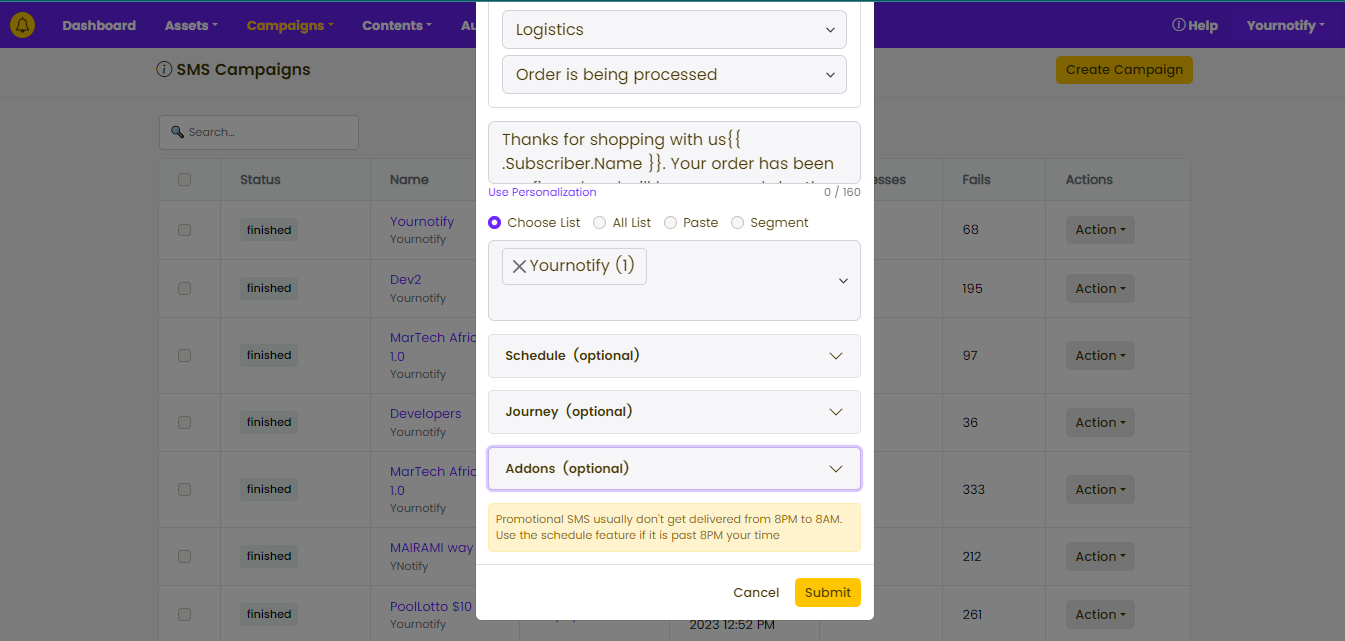Select the Segment radio button
Screen dimensions: 1345x641
coord(737,223)
